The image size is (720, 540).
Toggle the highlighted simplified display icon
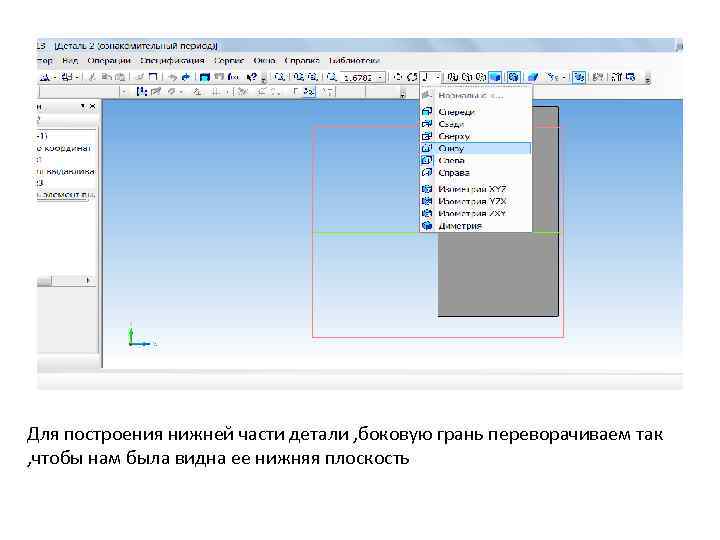[579, 77]
